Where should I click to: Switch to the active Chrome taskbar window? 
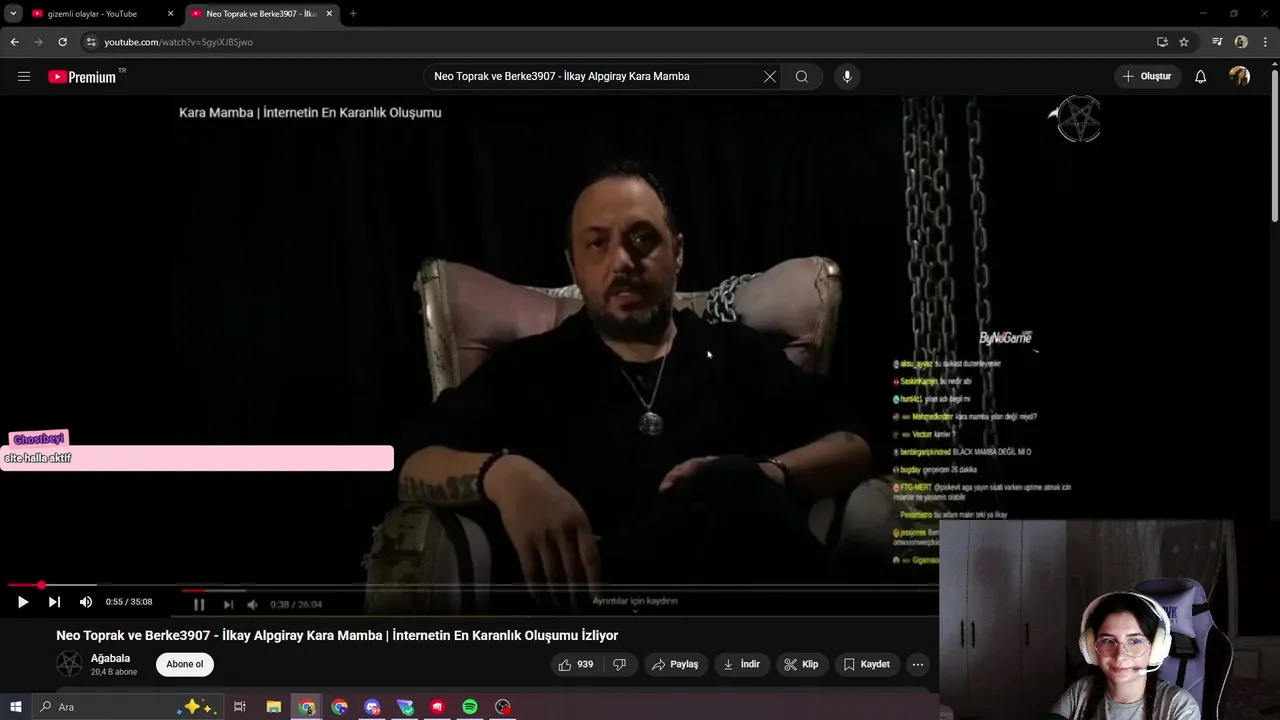click(x=307, y=707)
